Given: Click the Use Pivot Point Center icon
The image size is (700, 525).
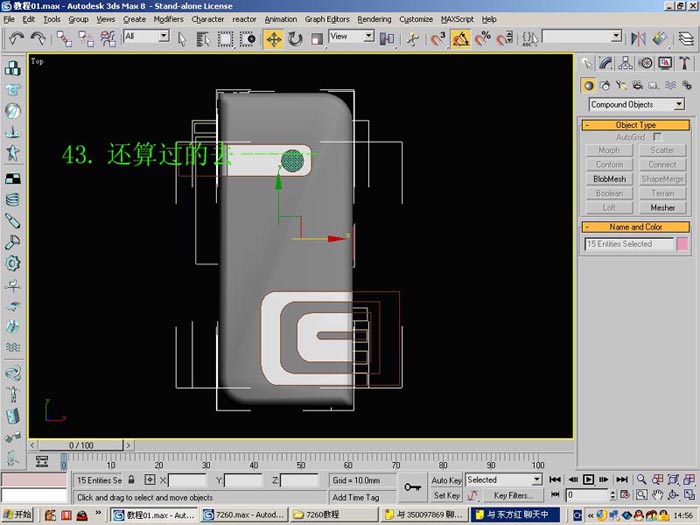Looking at the screenshot, I should [387, 39].
